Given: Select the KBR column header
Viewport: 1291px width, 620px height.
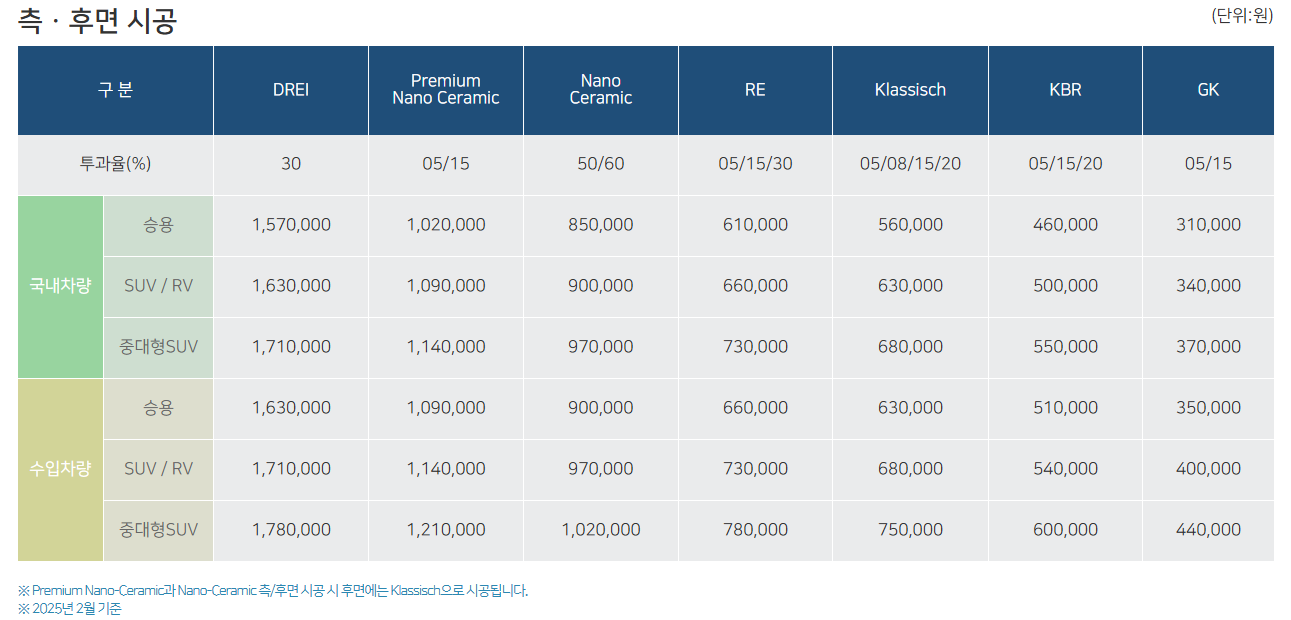Looking at the screenshot, I should (x=1065, y=90).
